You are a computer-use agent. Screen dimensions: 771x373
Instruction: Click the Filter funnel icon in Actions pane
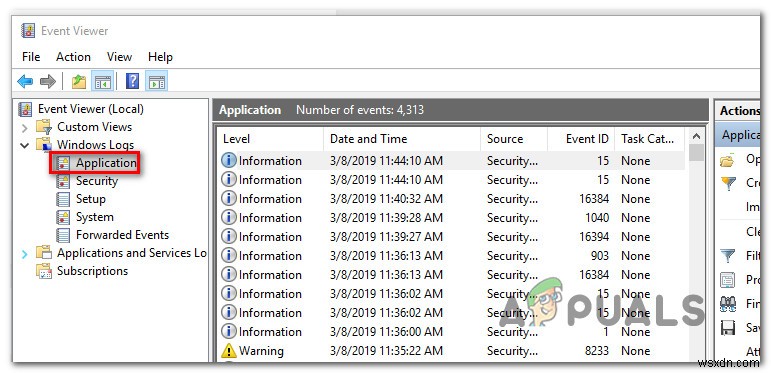click(727, 256)
